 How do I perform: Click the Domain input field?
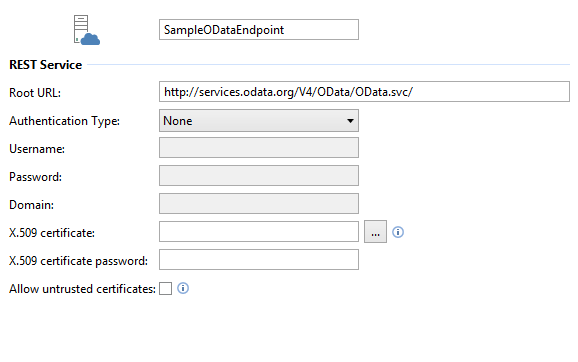(x=259, y=203)
